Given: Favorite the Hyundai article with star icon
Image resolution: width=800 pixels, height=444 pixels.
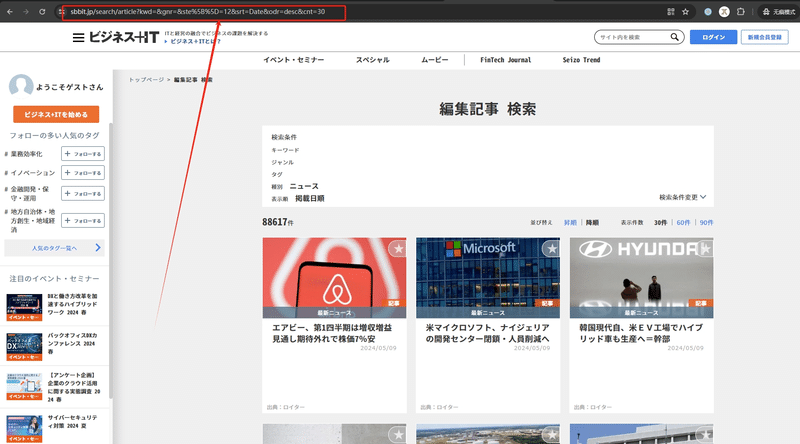Looking at the screenshot, I should pyautogui.click(x=705, y=249).
